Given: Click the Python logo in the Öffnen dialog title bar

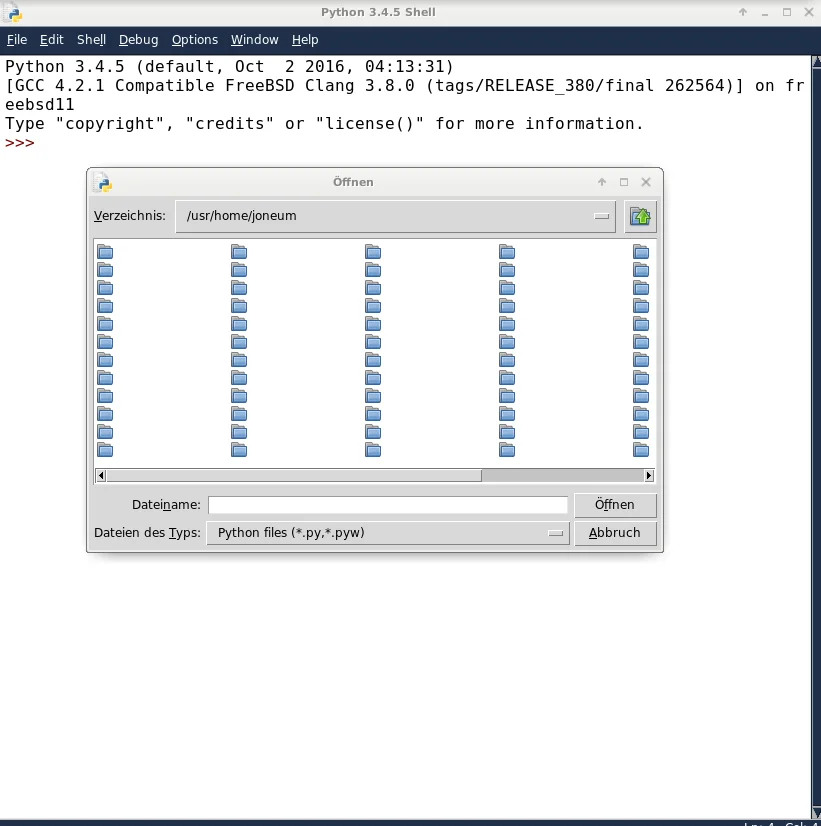Looking at the screenshot, I should pyautogui.click(x=102, y=182).
